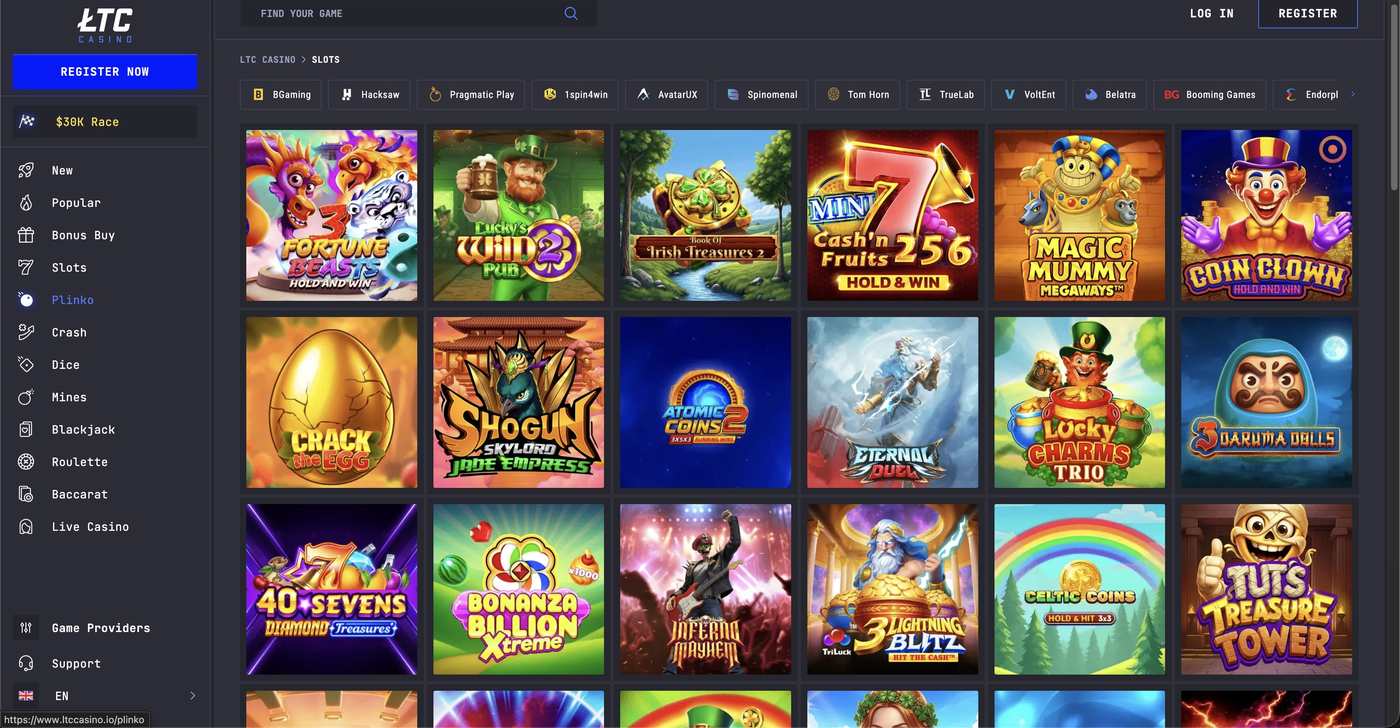This screenshot has width=1400, height=728.
Task: Click the VoltEnt provider logo icon
Action: click(1010, 95)
